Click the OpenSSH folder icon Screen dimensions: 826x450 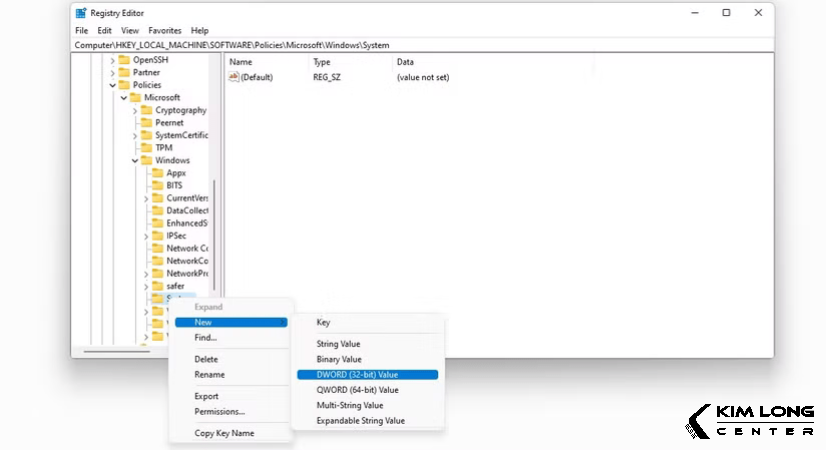point(123,60)
